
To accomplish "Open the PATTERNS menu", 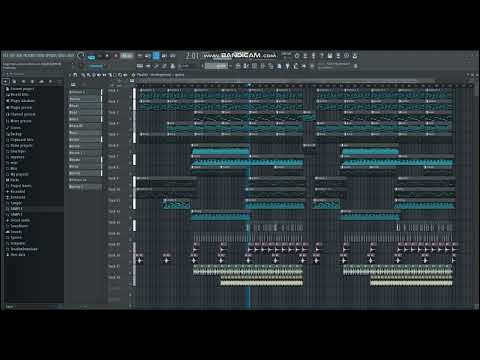I will point(29,55).
